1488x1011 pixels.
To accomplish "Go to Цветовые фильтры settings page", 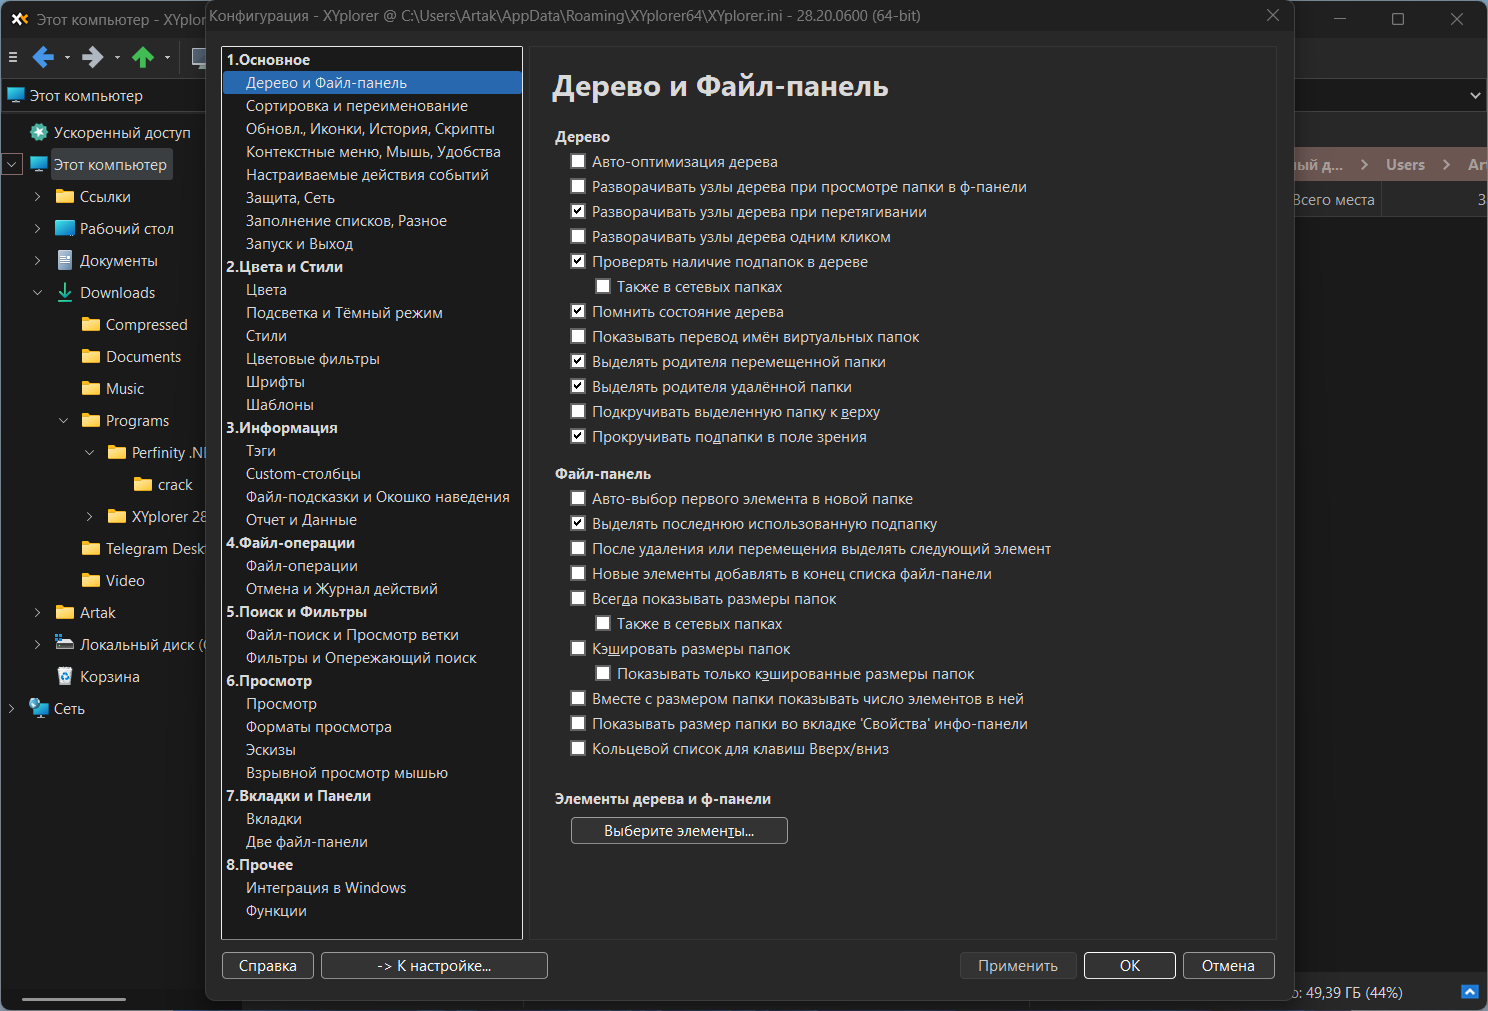I will (x=313, y=359).
